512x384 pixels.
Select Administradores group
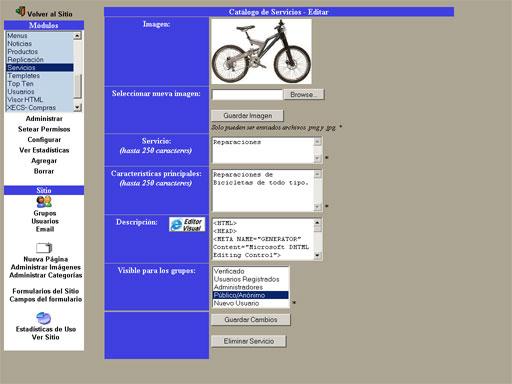tap(251, 287)
